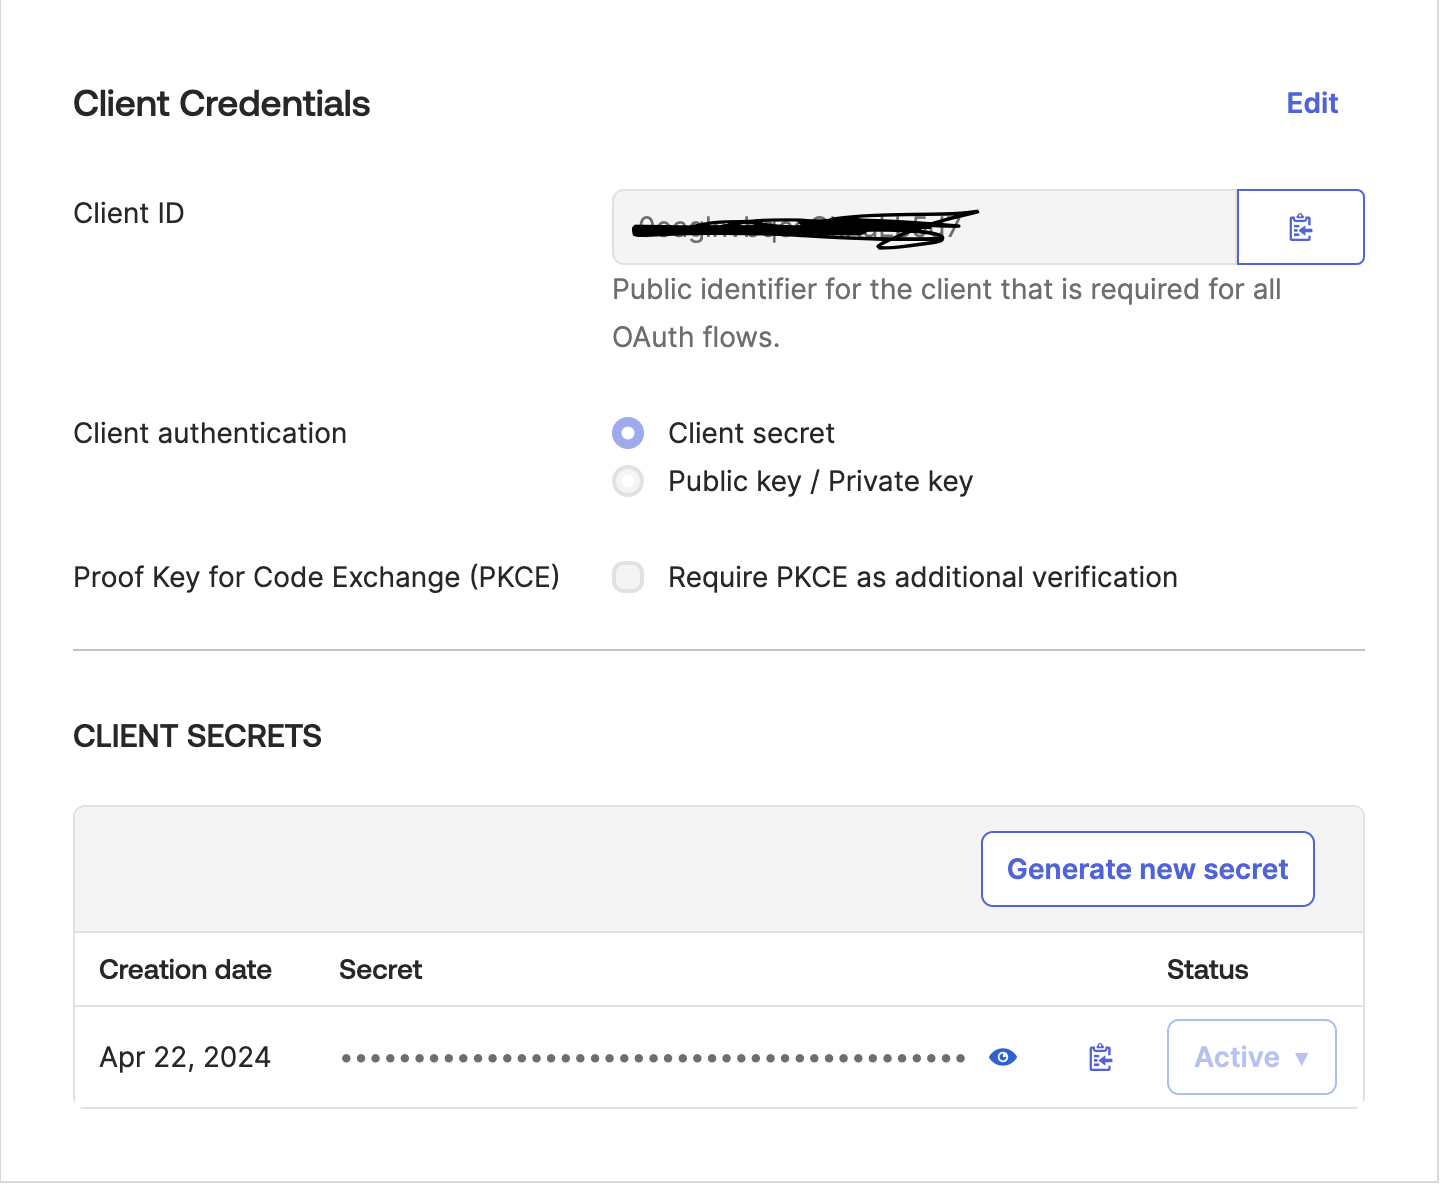Click the masked secret dots
Viewport: 1444px width, 1184px height.
click(x=652, y=1057)
